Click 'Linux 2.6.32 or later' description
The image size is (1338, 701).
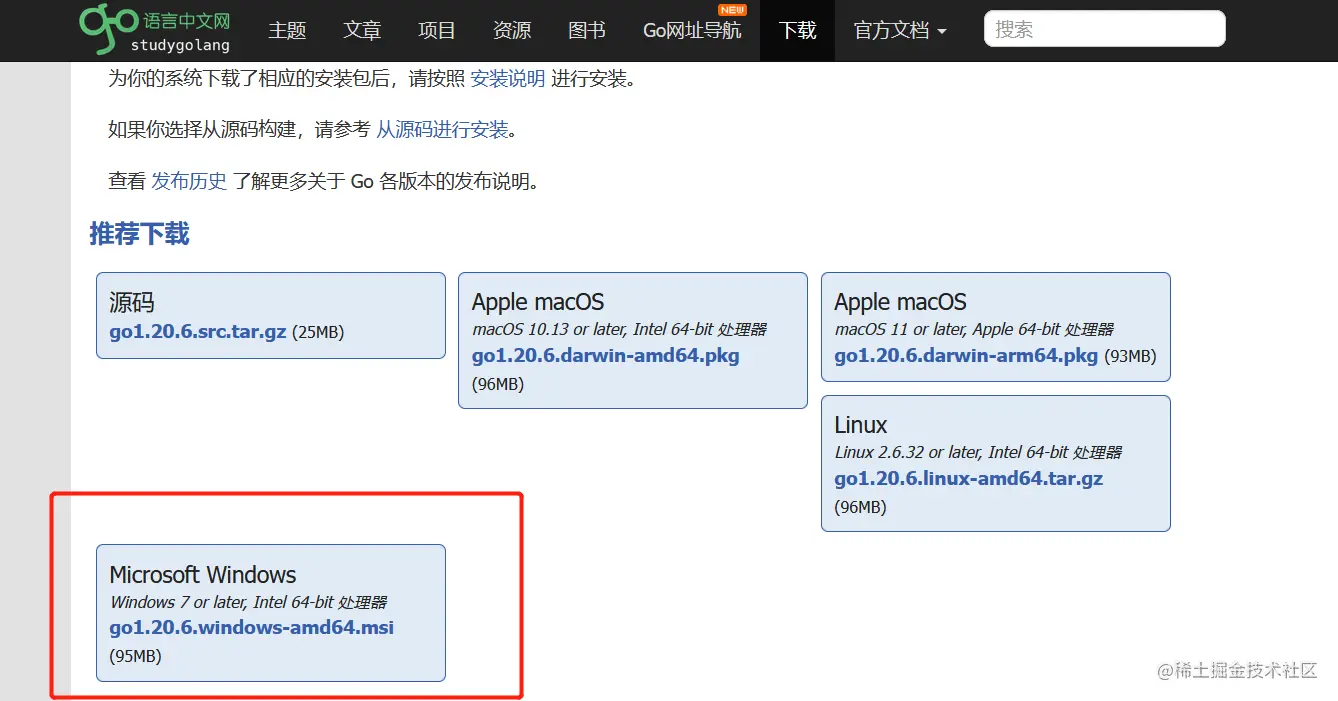coord(978,452)
